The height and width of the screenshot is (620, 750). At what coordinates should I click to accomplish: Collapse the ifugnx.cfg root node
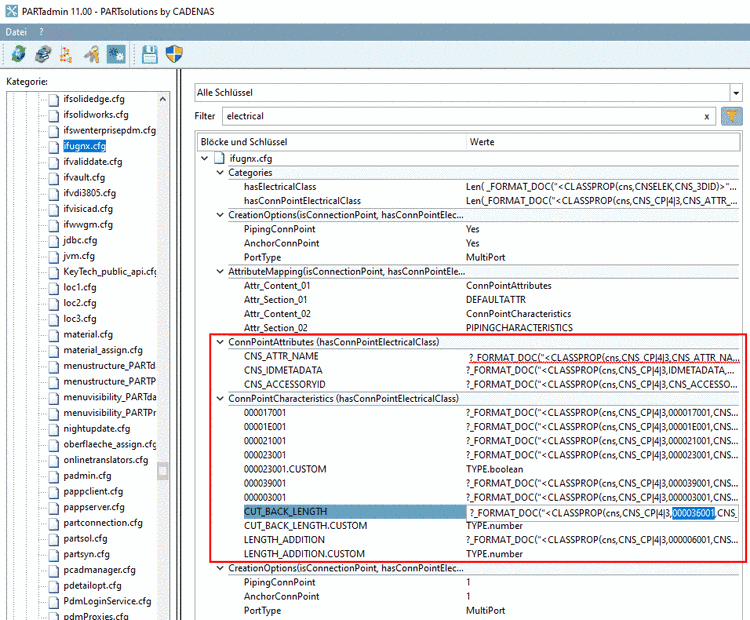[206, 158]
